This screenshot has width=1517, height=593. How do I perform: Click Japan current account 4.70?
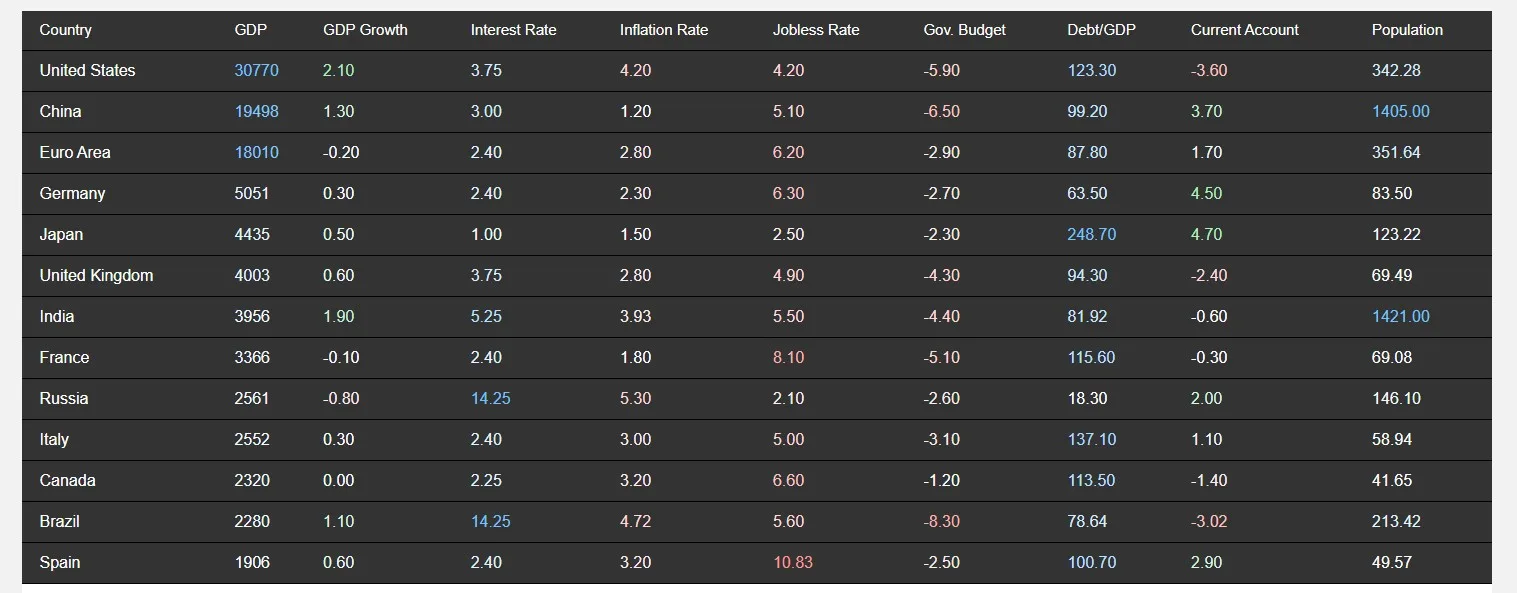tap(1206, 234)
